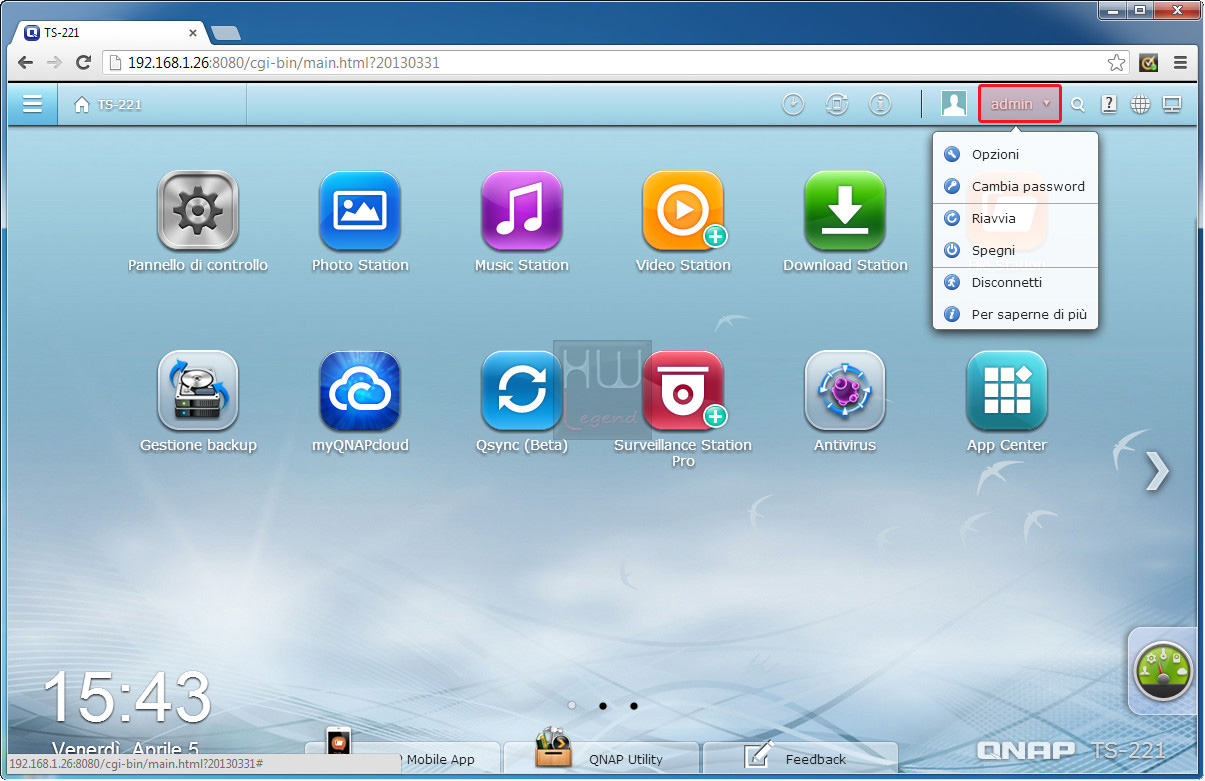This screenshot has height=781, width=1205.
Task: Open desktop preferences monitor icon
Action: point(1172,104)
